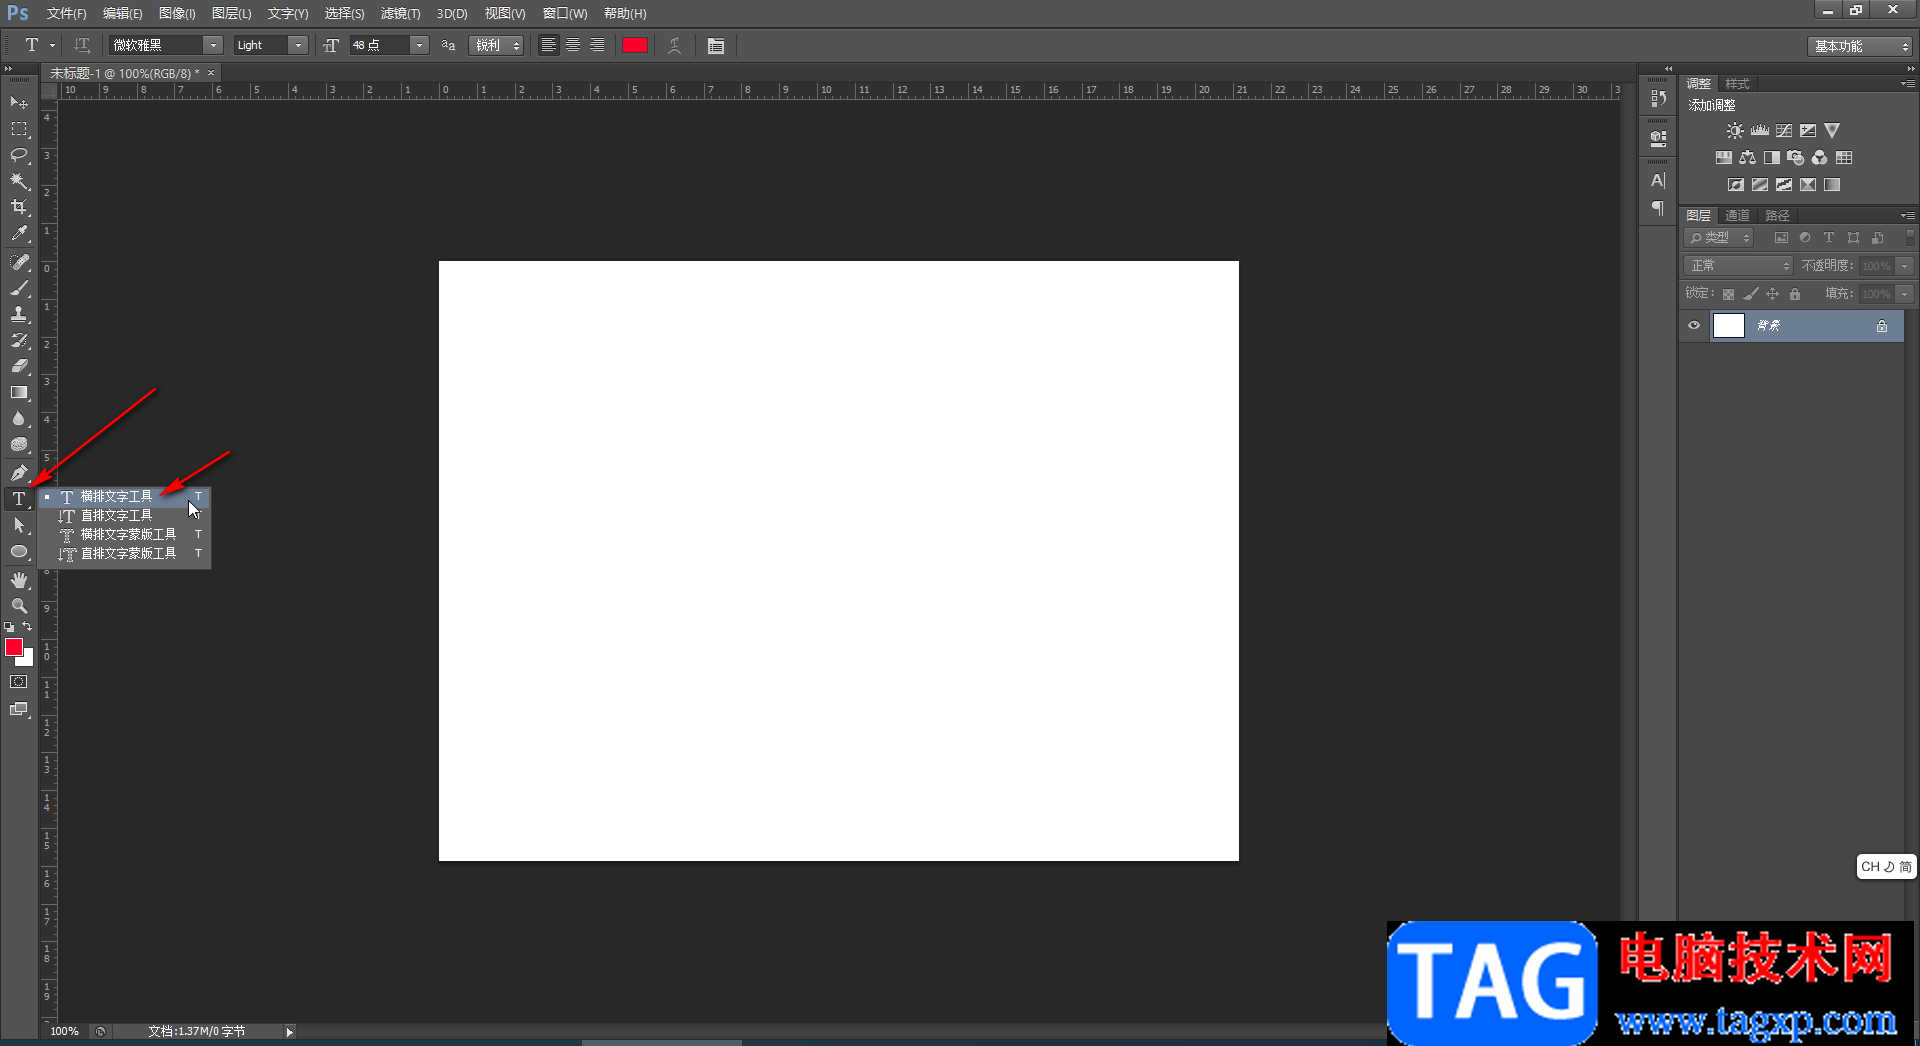
Task: Select the Gradient tool
Action: [x=19, y=392]
